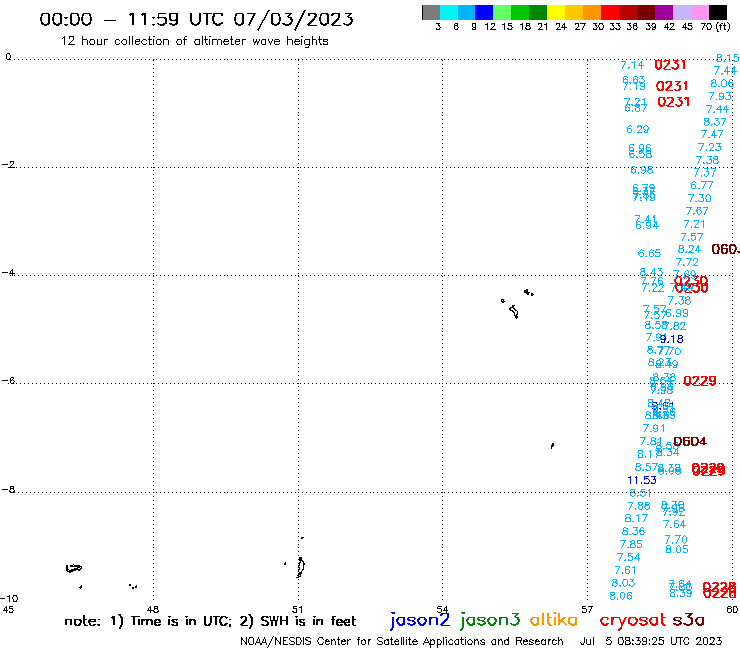
Task: Click the red 'cryosat' satellite label
Action: click(633, 620)
